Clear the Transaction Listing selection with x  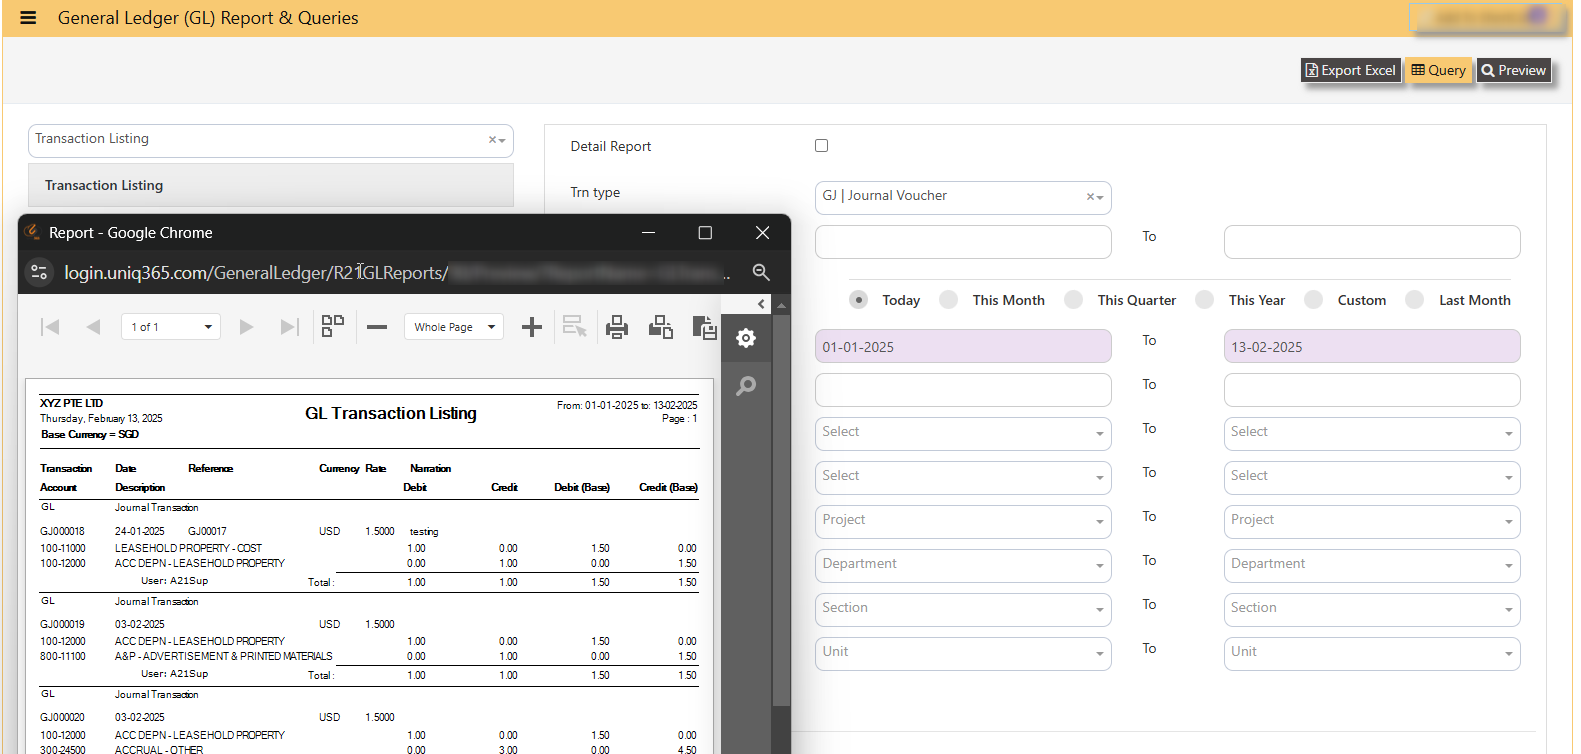click(x=492, y=140)
